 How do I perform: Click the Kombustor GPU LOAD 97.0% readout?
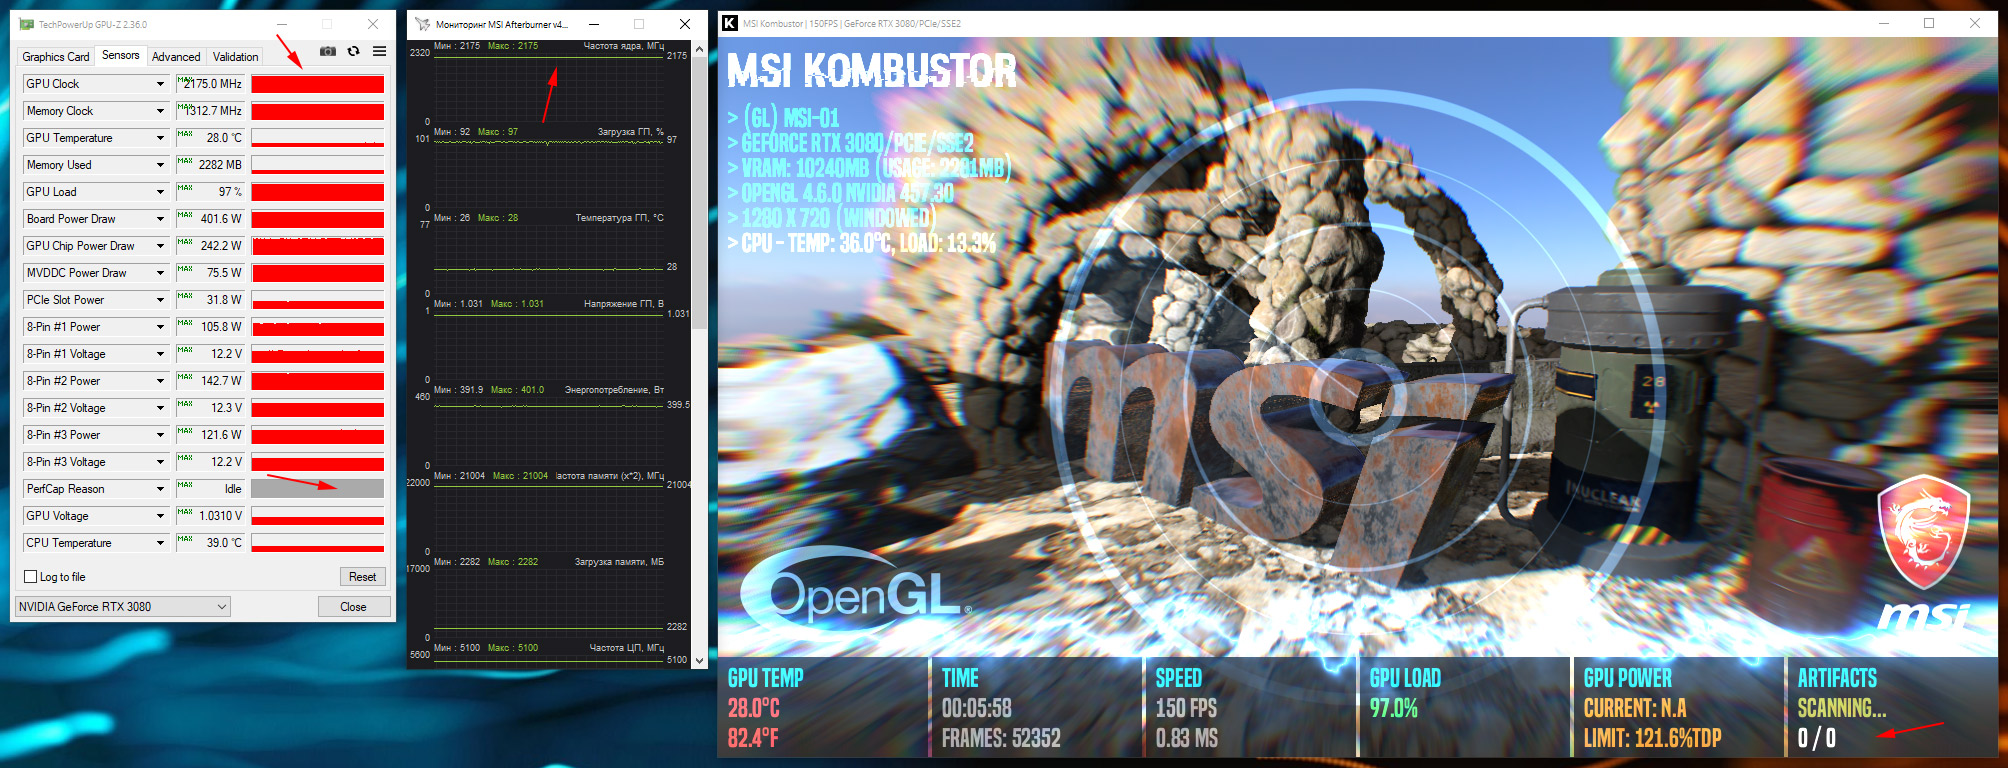(1394, 708)
